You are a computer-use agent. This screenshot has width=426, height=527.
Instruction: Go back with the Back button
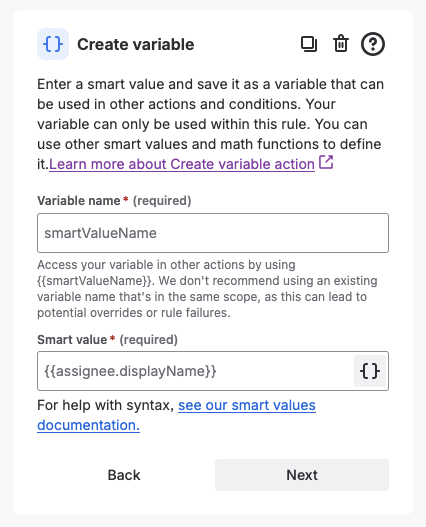pos(124,475)
